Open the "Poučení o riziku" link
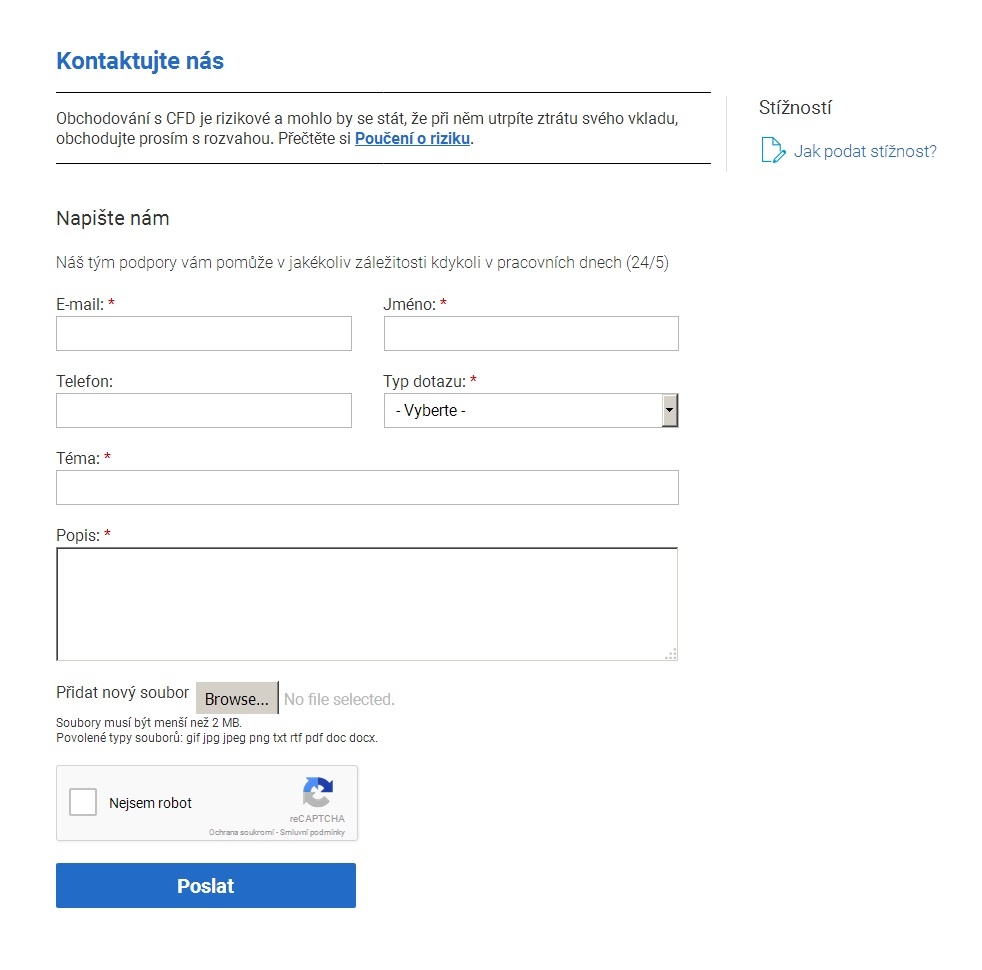 [412, 139]
